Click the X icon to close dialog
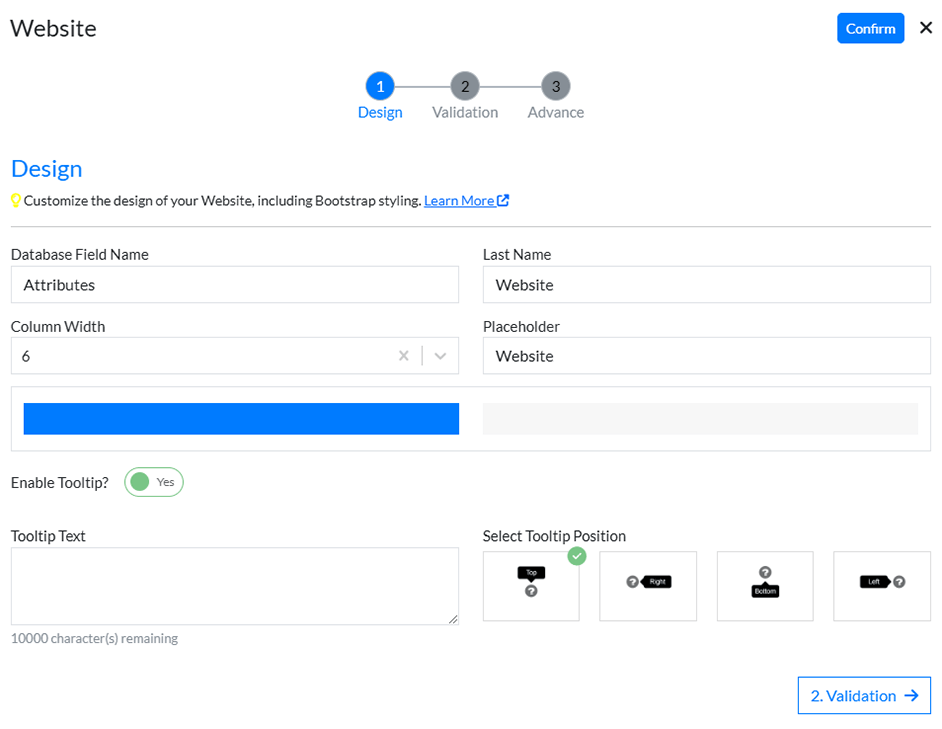 point(926,28)
